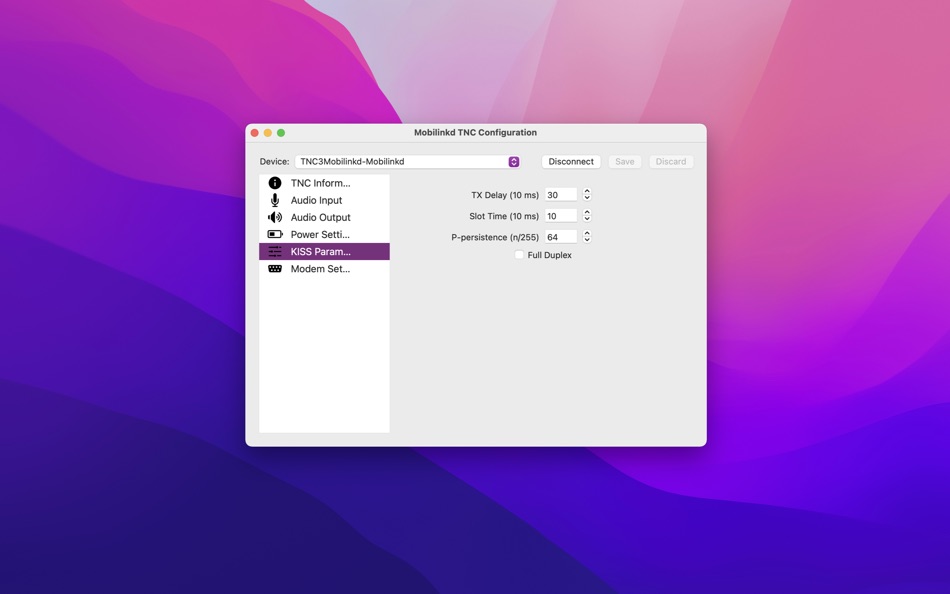Decrease Slot Time with the down stepper
The width and height of the screenshot is (950, 594).
(587, 218)
